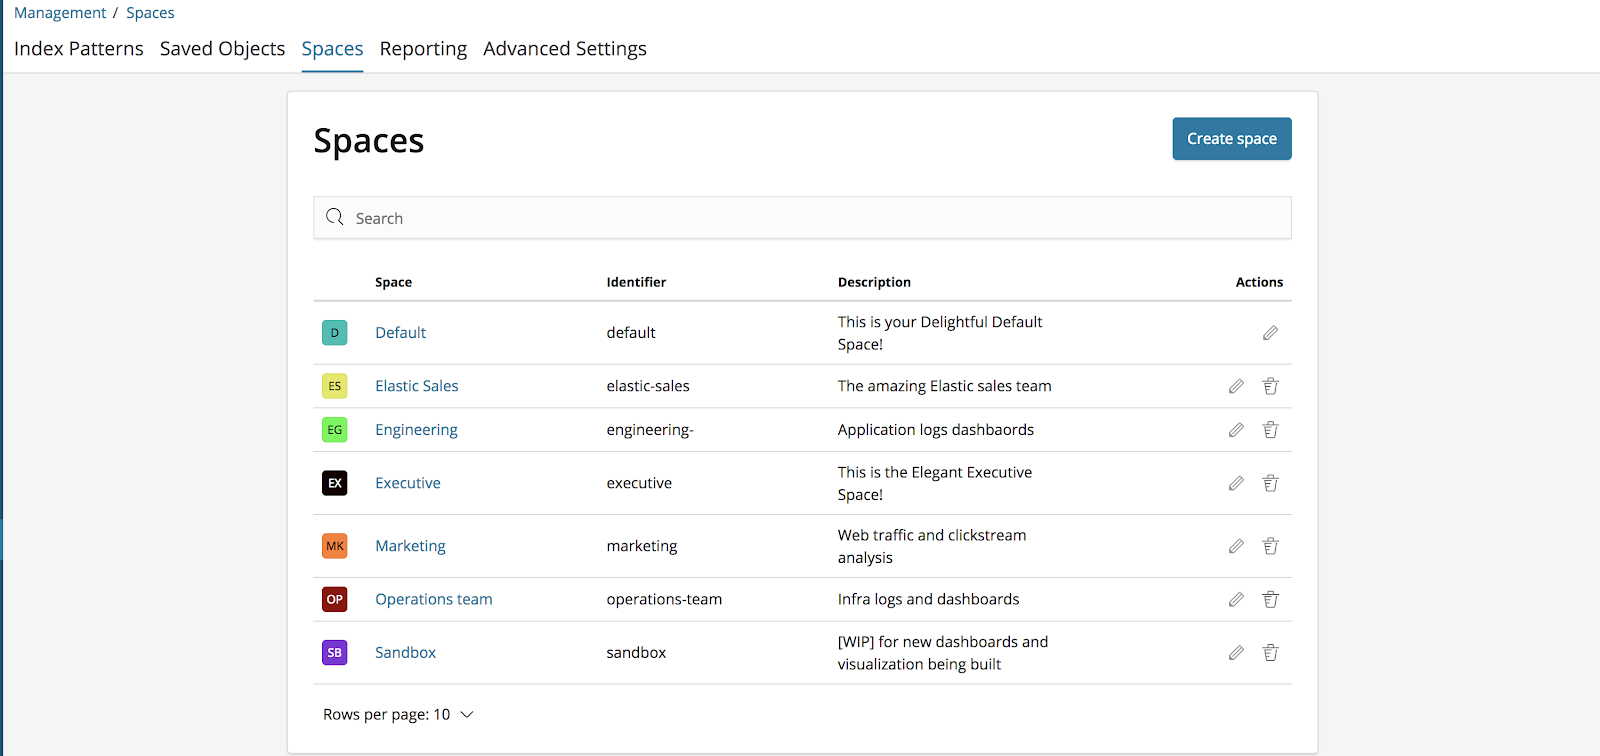Edit the Sandbox space with pencil icon
This screenshot has width=1600, height=756.
click(x=1236, y=653)
